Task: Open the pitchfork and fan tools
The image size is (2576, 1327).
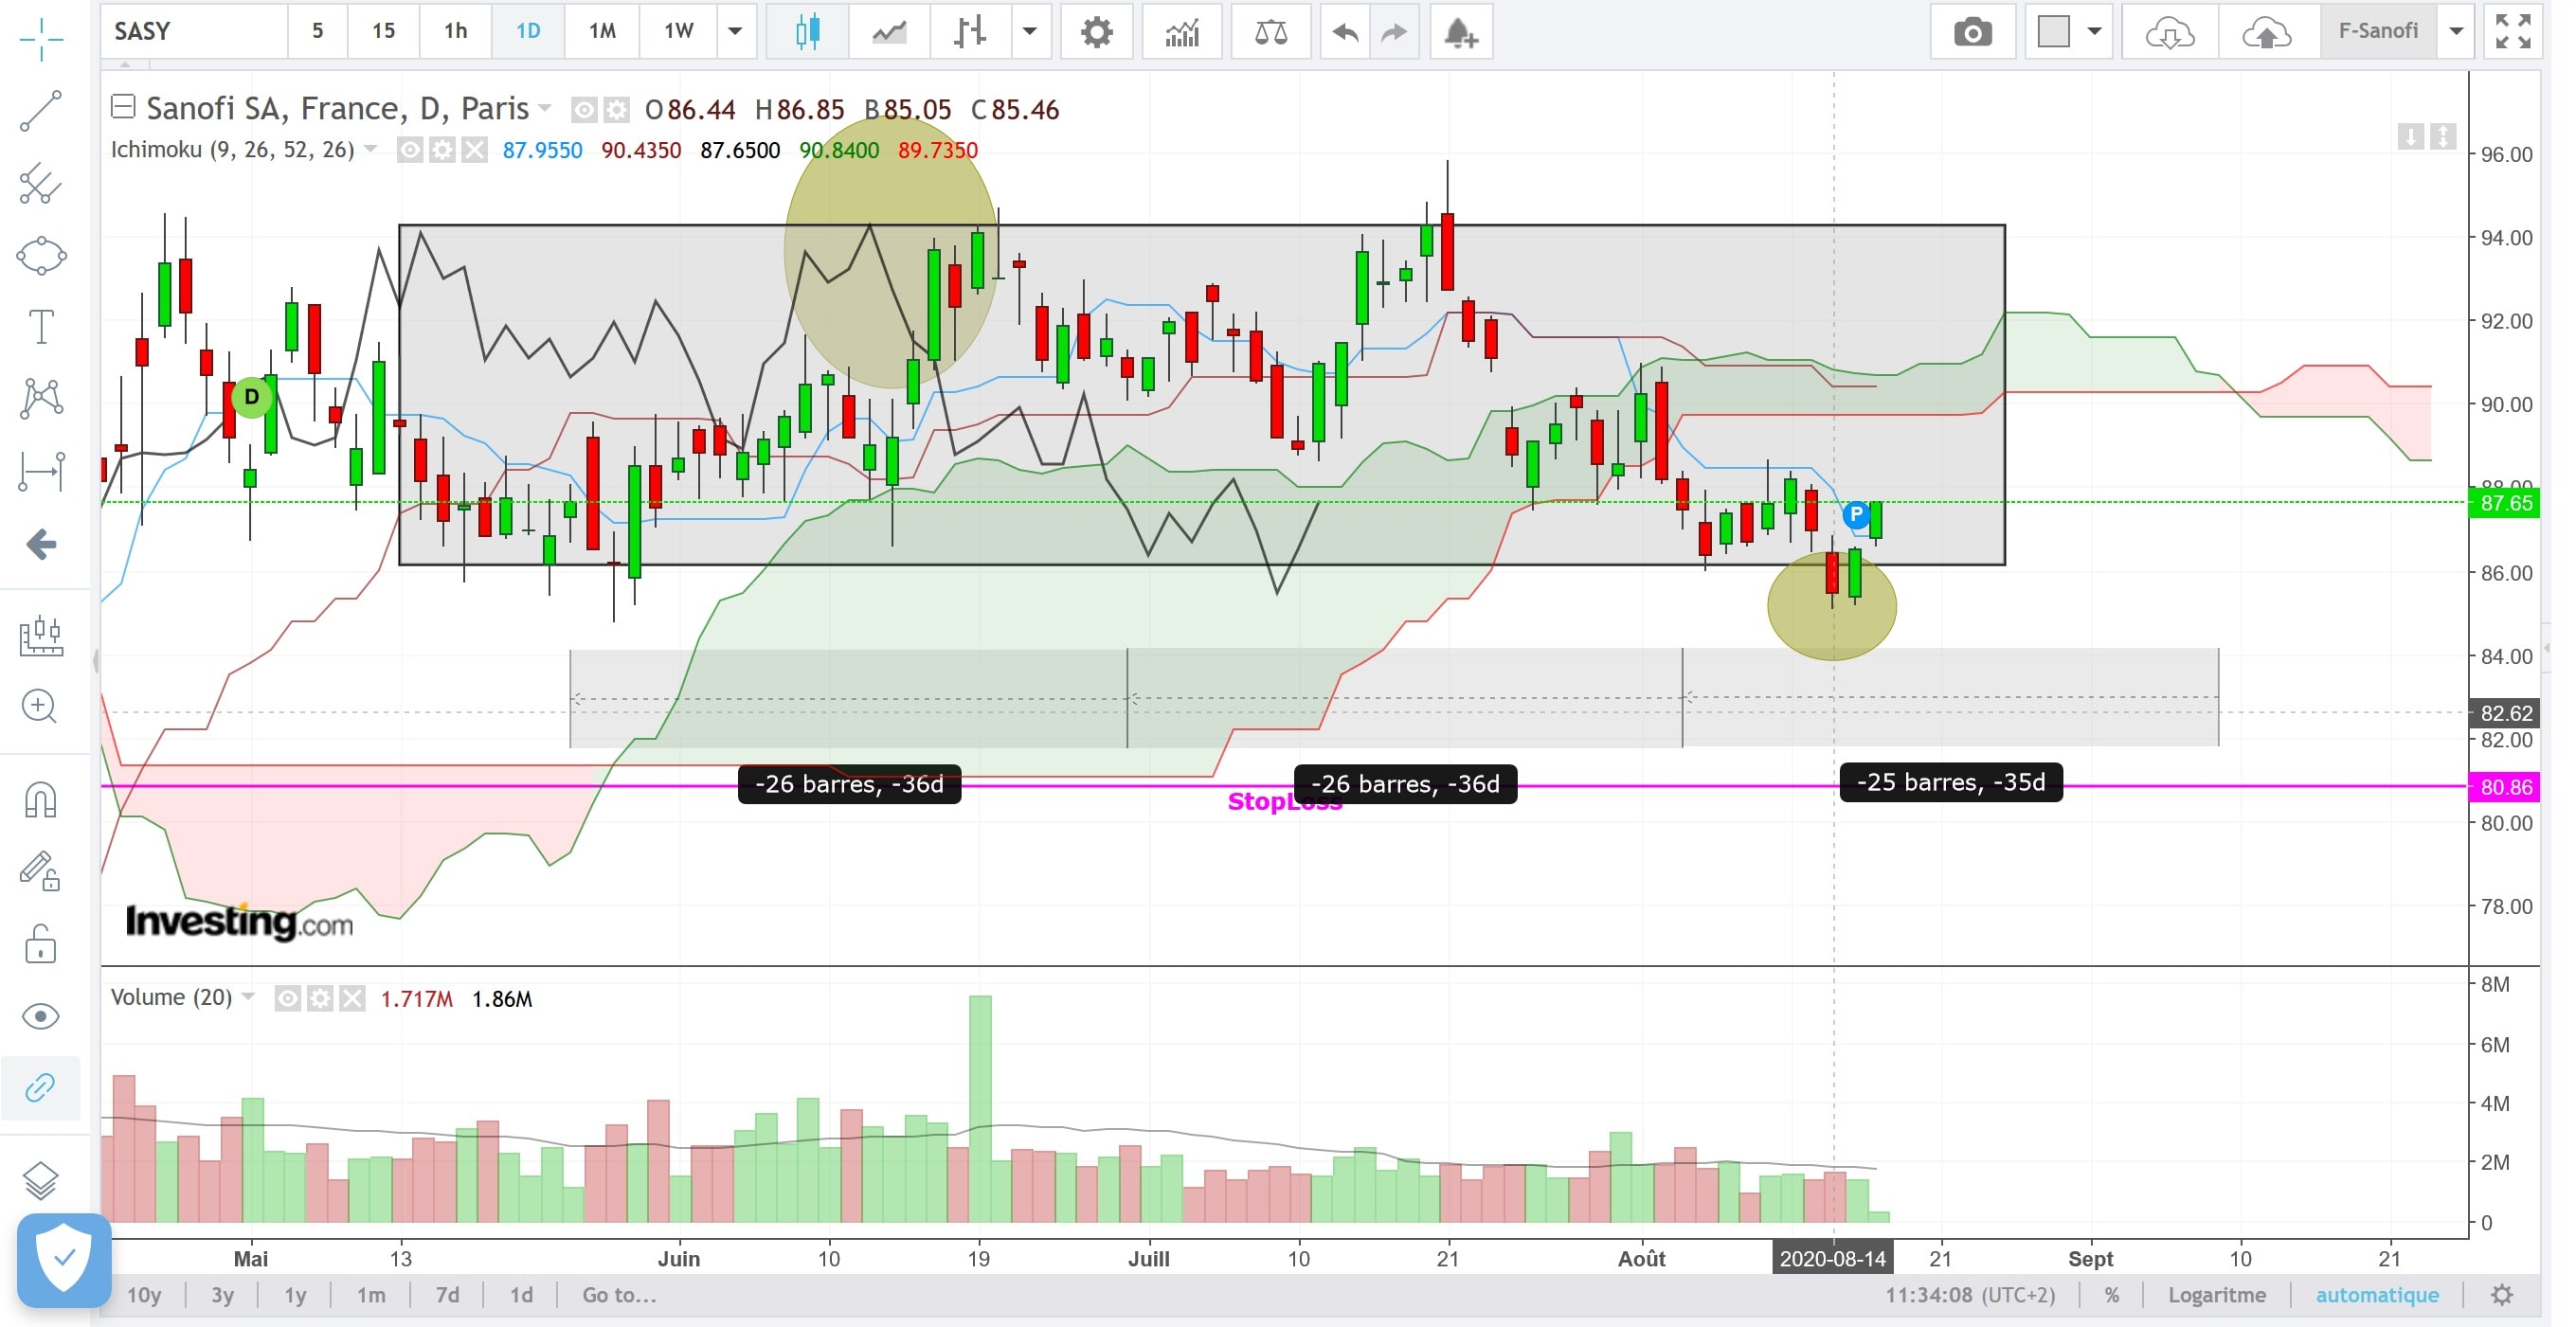Action: coord(41,184)
